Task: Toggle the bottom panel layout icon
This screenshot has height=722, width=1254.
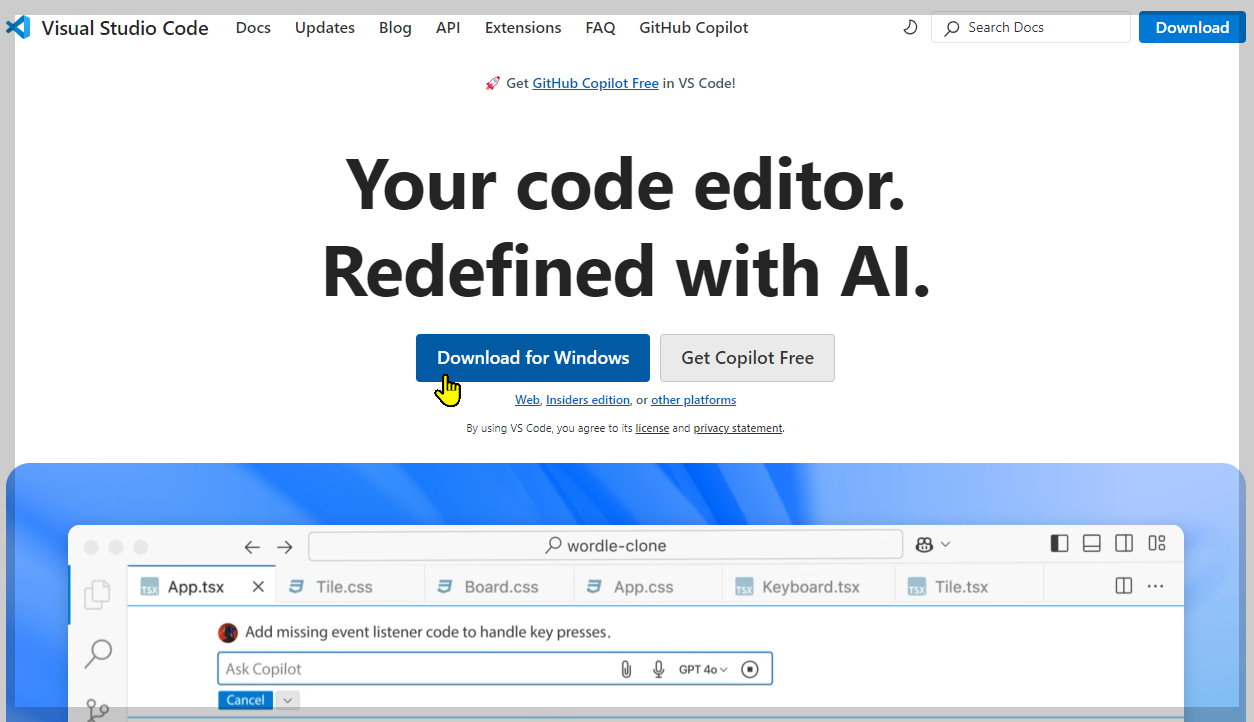Action: tap(1092, 543)
